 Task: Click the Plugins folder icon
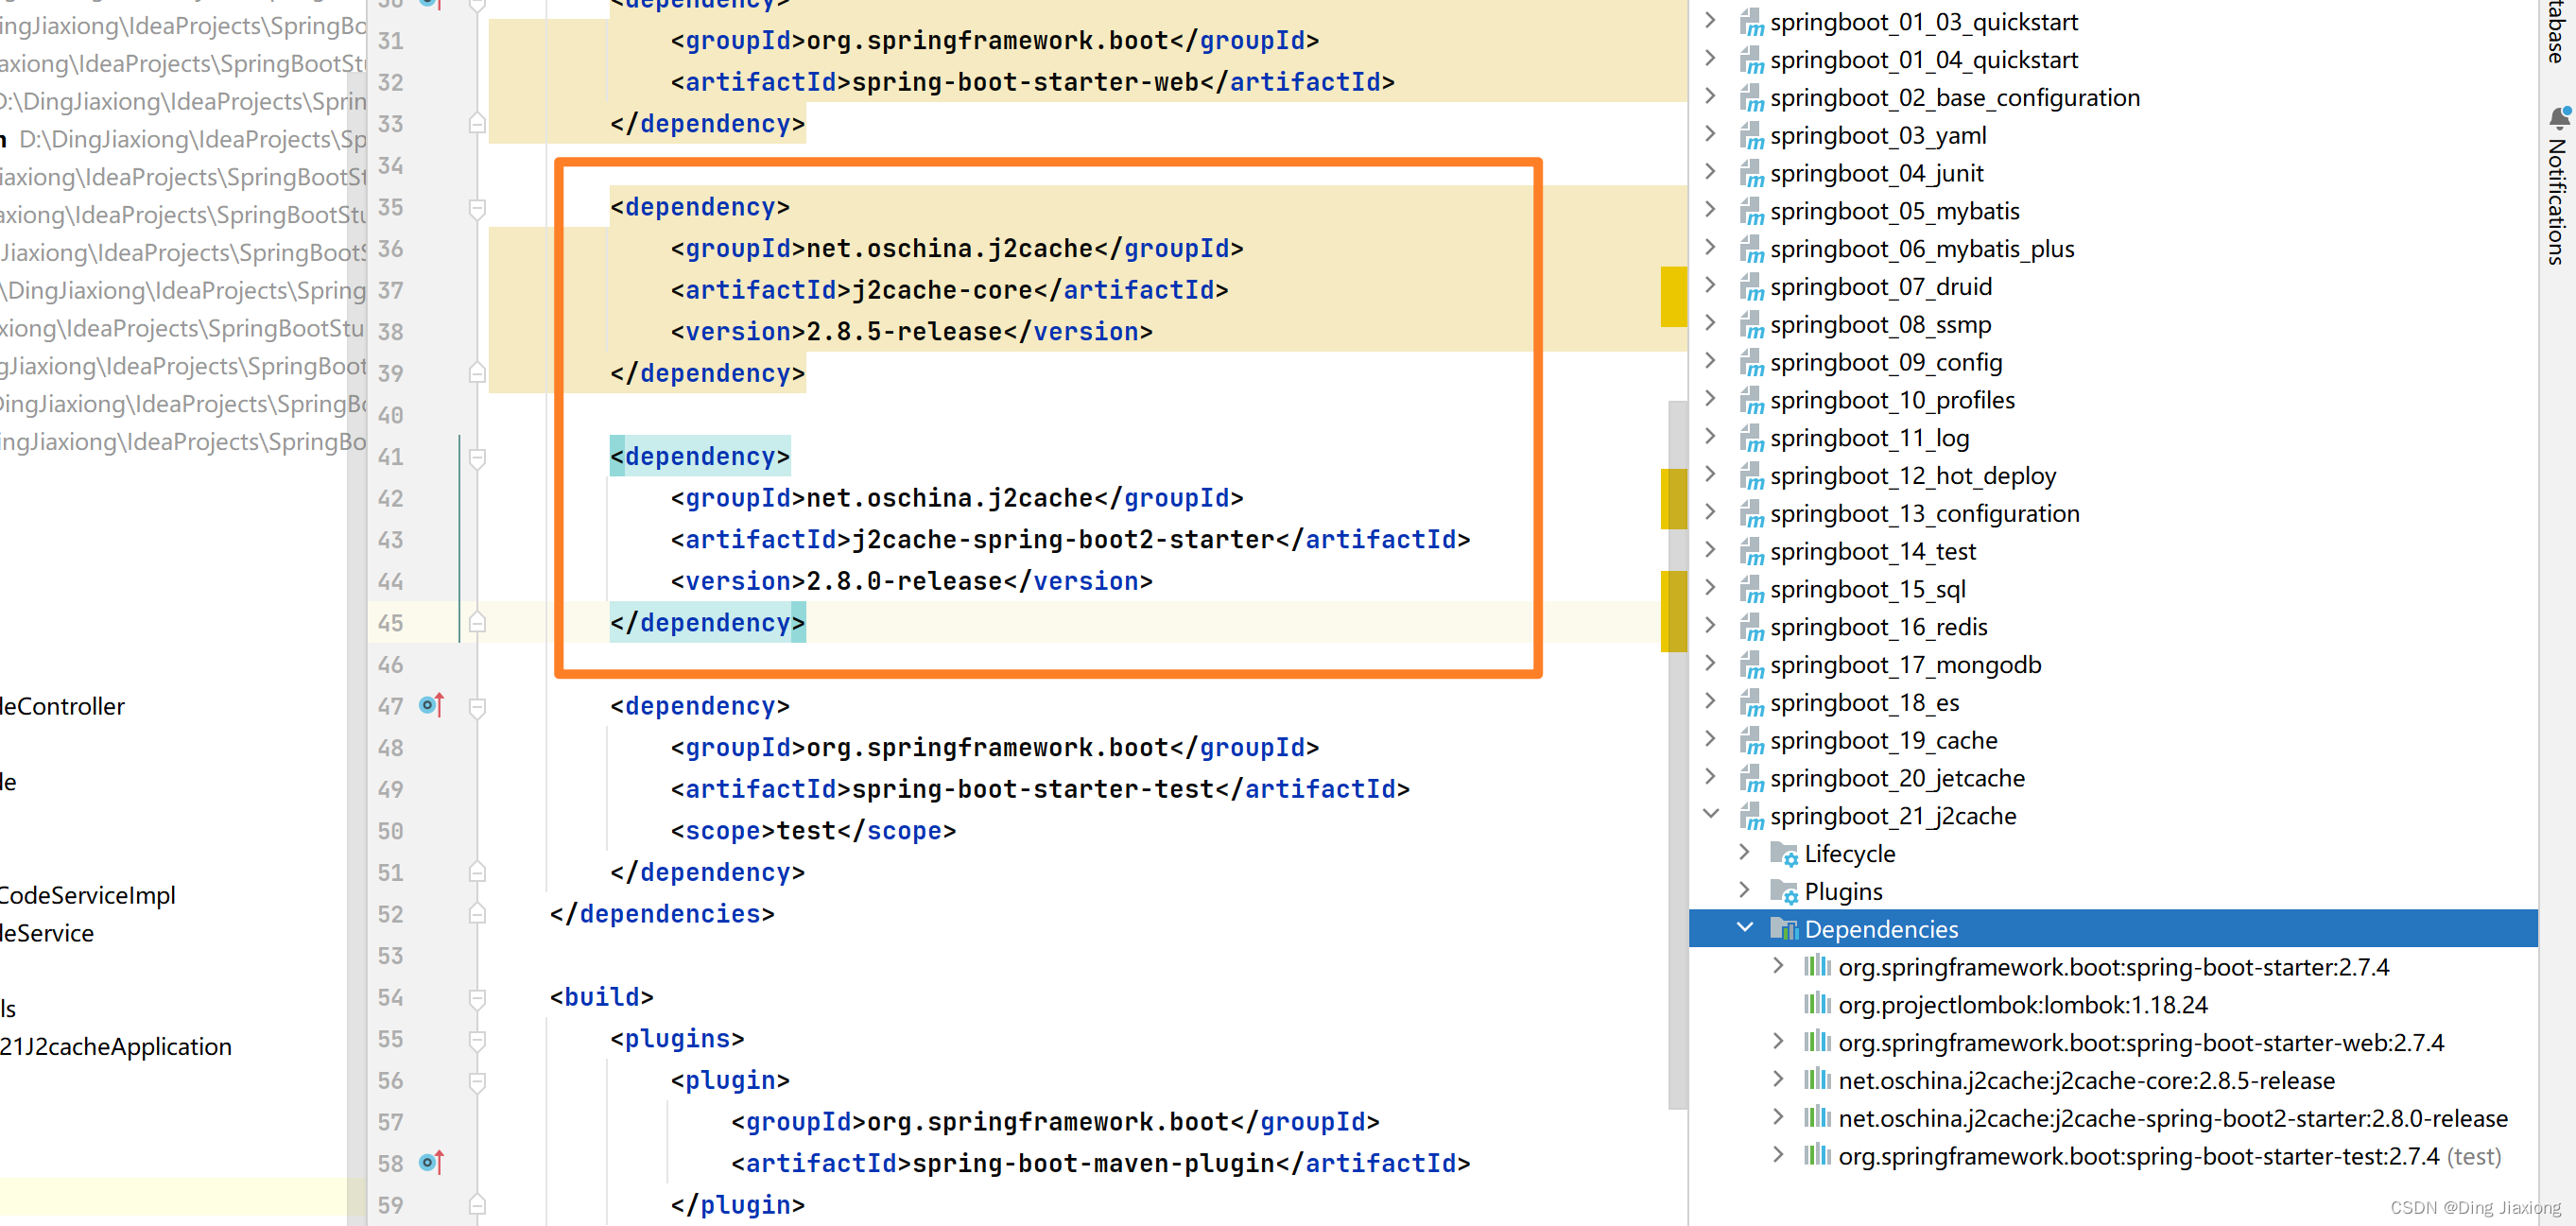(1784, 892)
